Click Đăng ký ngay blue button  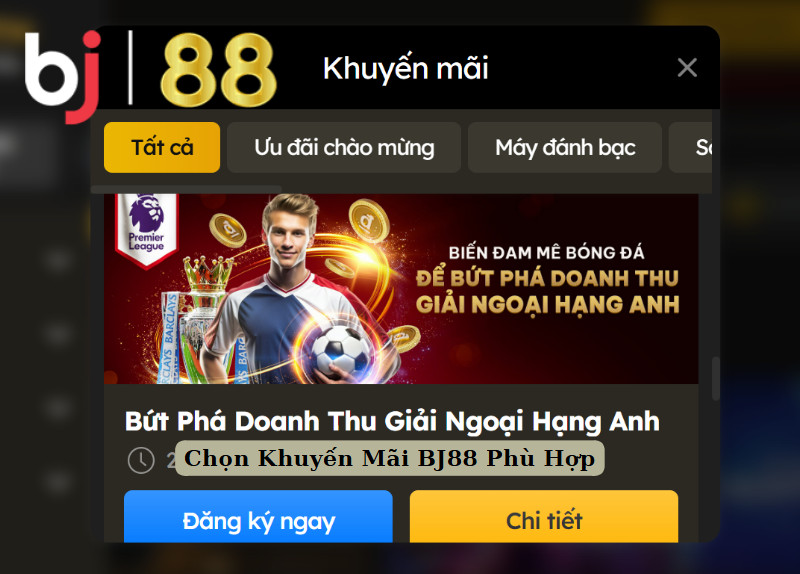pyautogui.click(x=258, y=516)
